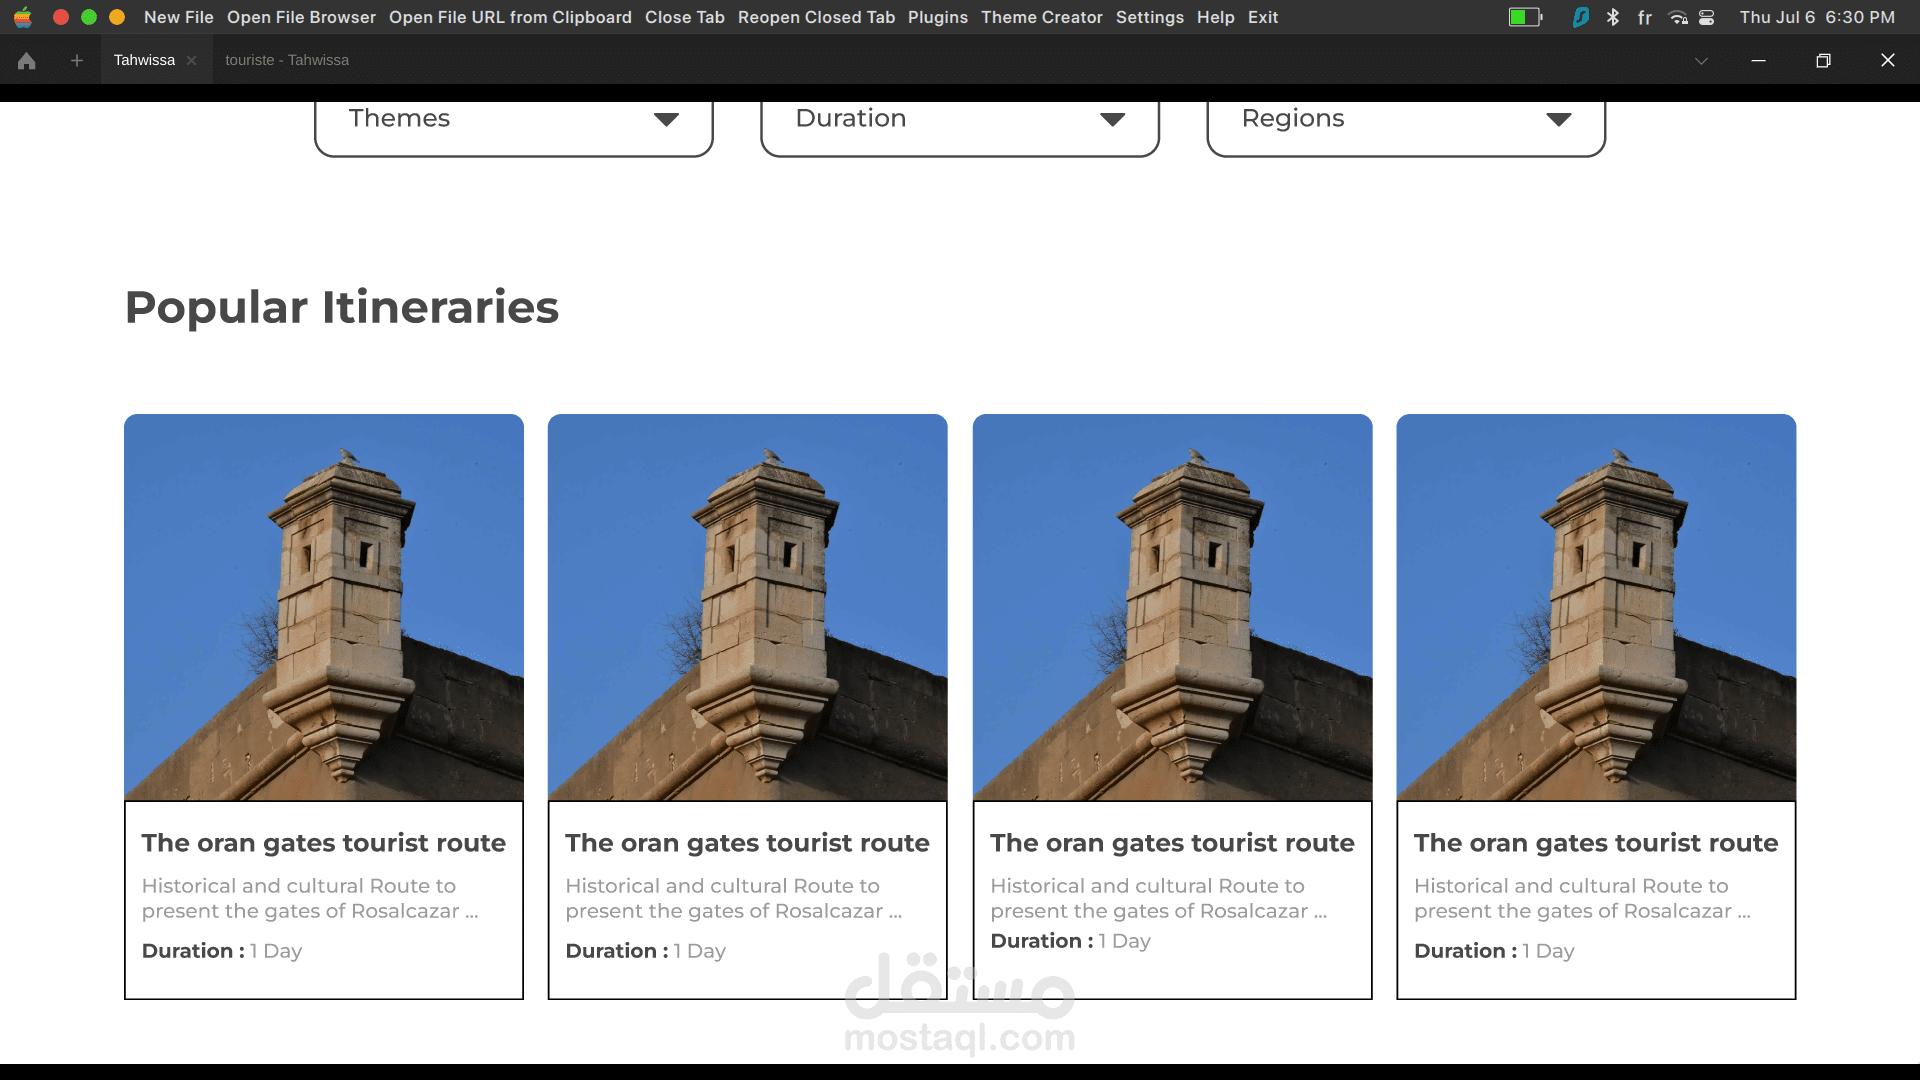Open first oran gates tourist route title
1920x1080 pixels.
tap(323, 843)
